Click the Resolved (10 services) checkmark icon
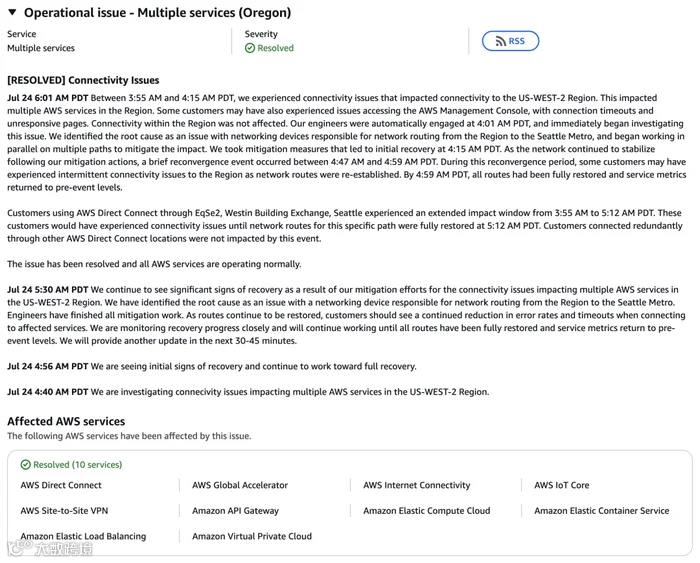This screenshot has height=563, width=700. pyautogui.click(x=25, y=465)
